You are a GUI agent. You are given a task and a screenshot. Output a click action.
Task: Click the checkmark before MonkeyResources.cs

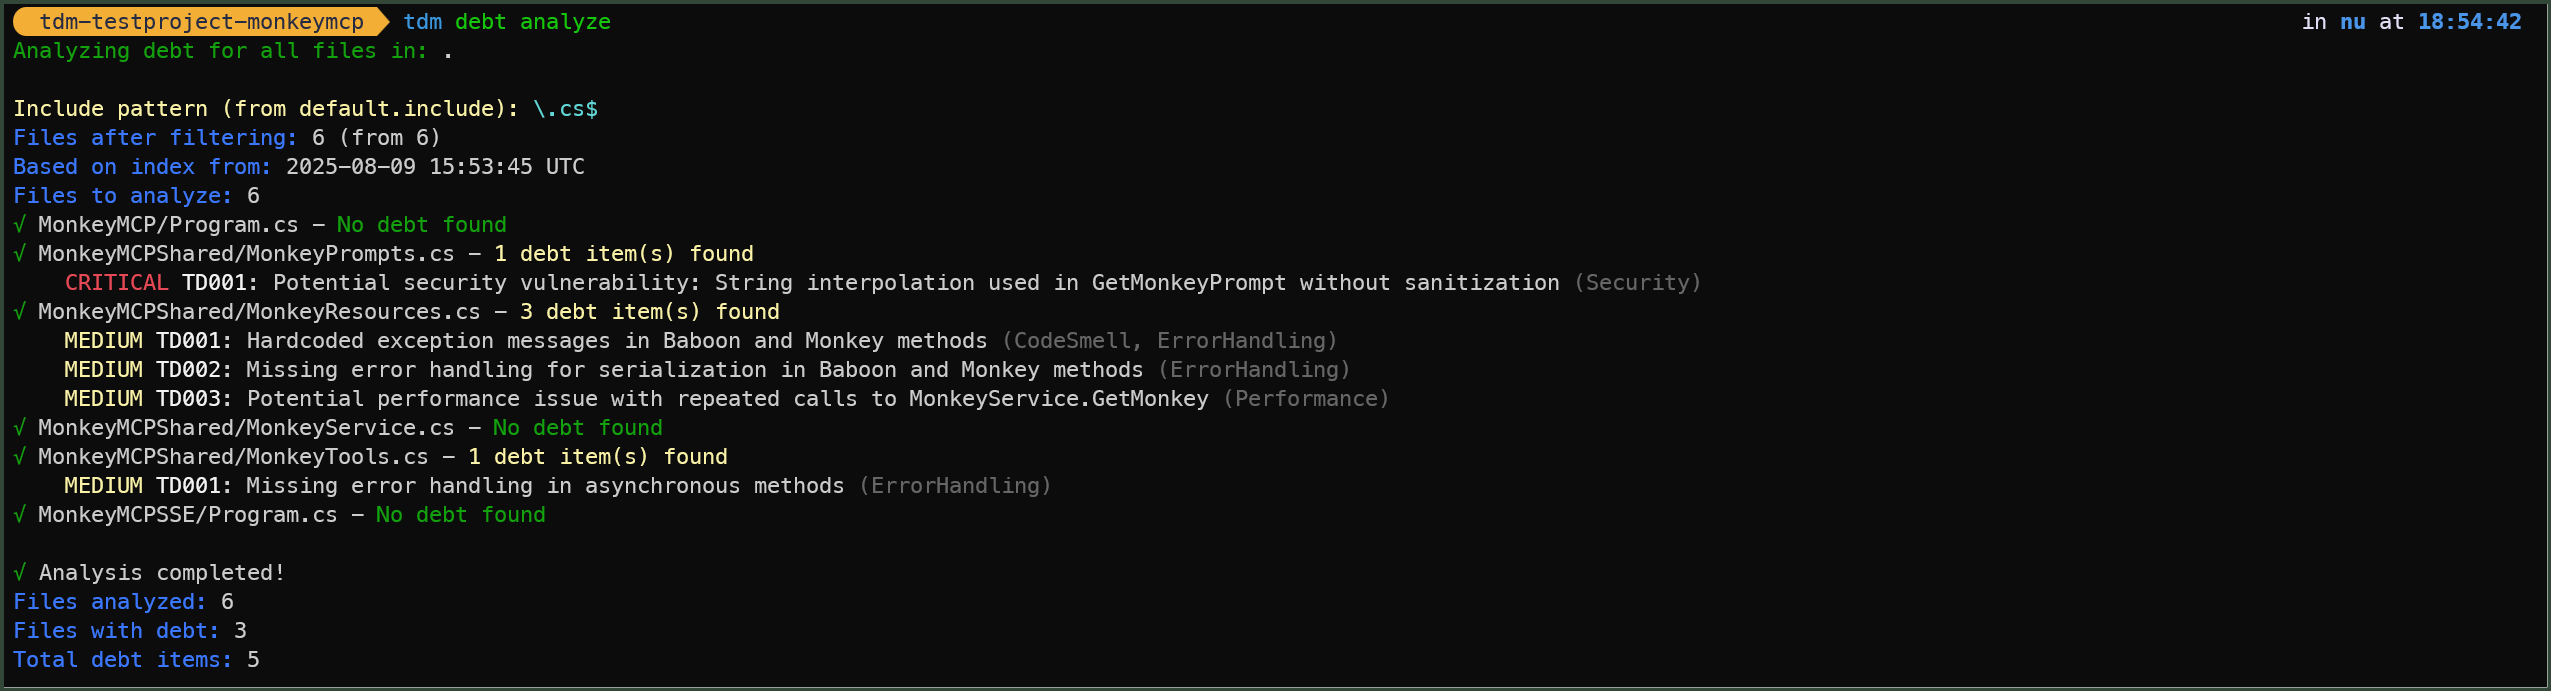(19, 312)
